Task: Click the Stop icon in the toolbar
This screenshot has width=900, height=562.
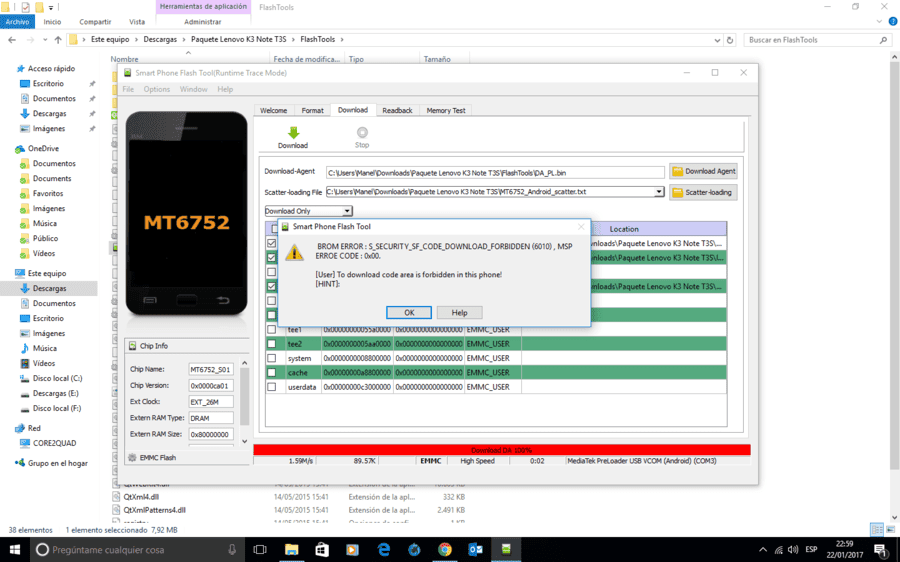Action: (x=362, y=133)
